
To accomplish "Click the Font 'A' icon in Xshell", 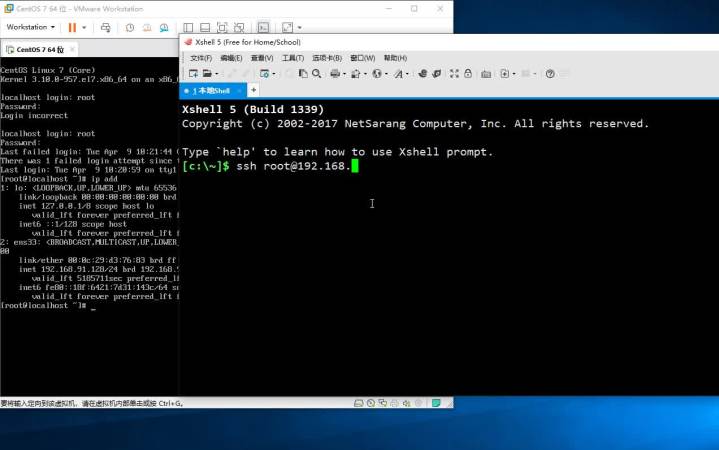I will pos(398,73).
